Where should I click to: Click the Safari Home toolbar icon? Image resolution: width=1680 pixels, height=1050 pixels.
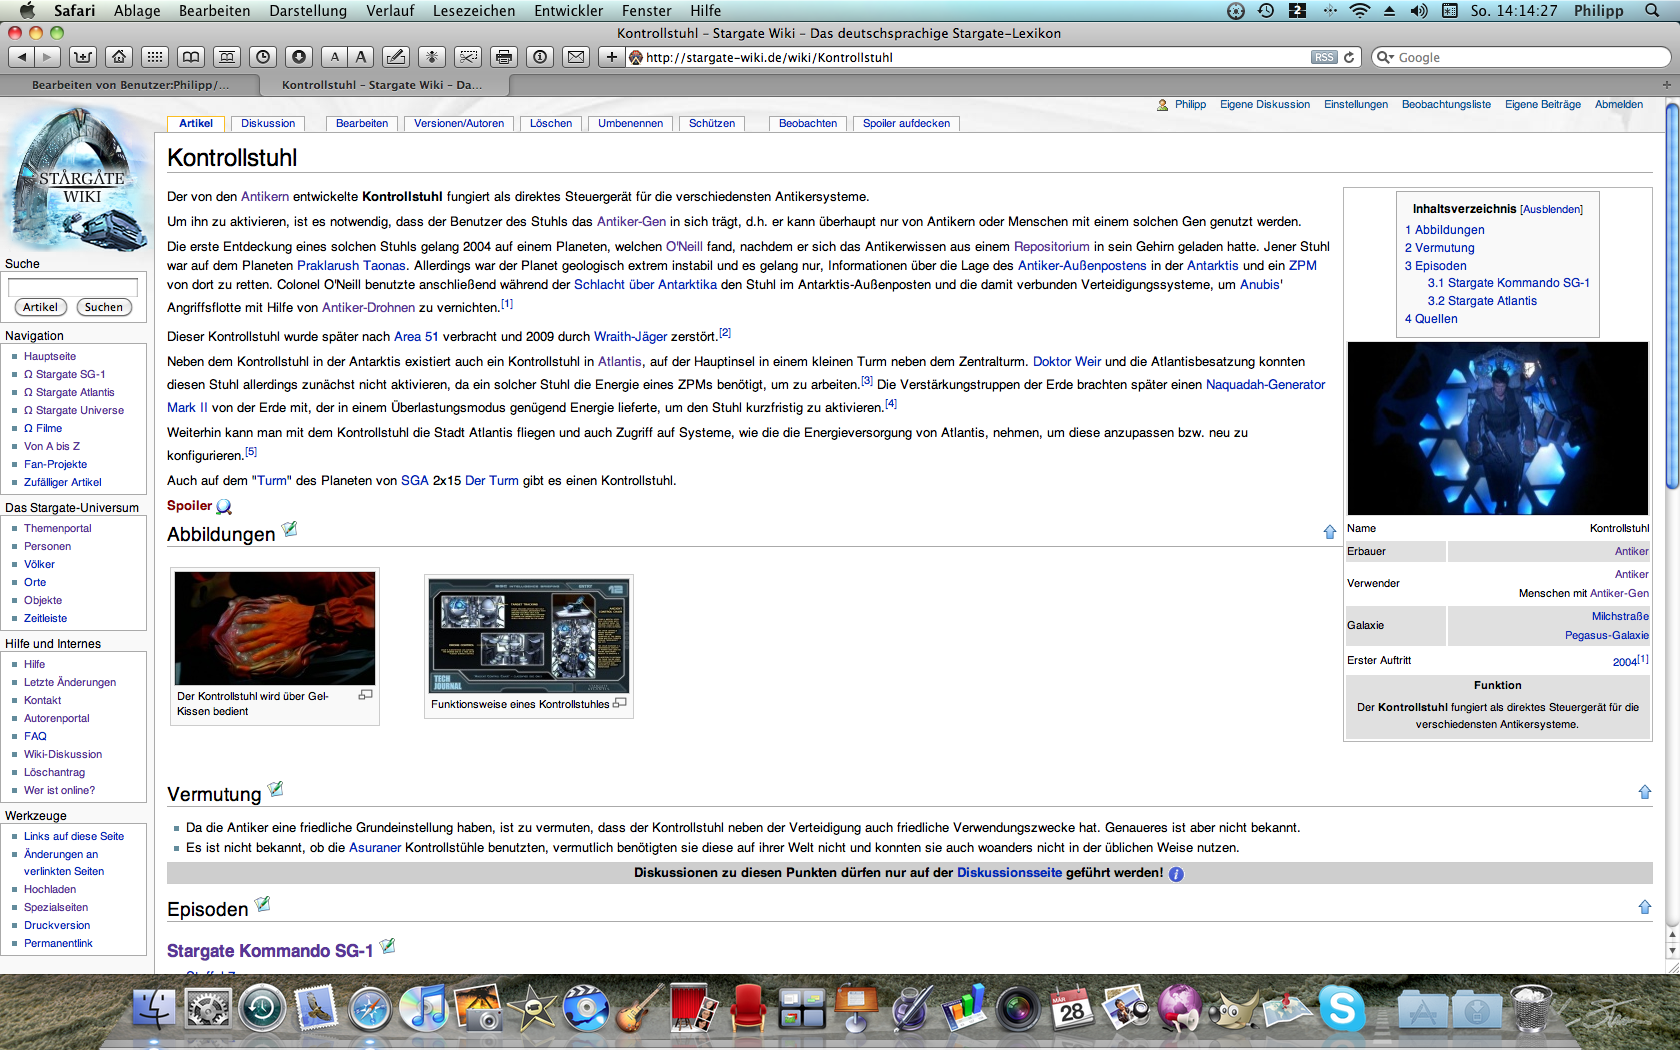click(x=119, y=57)
